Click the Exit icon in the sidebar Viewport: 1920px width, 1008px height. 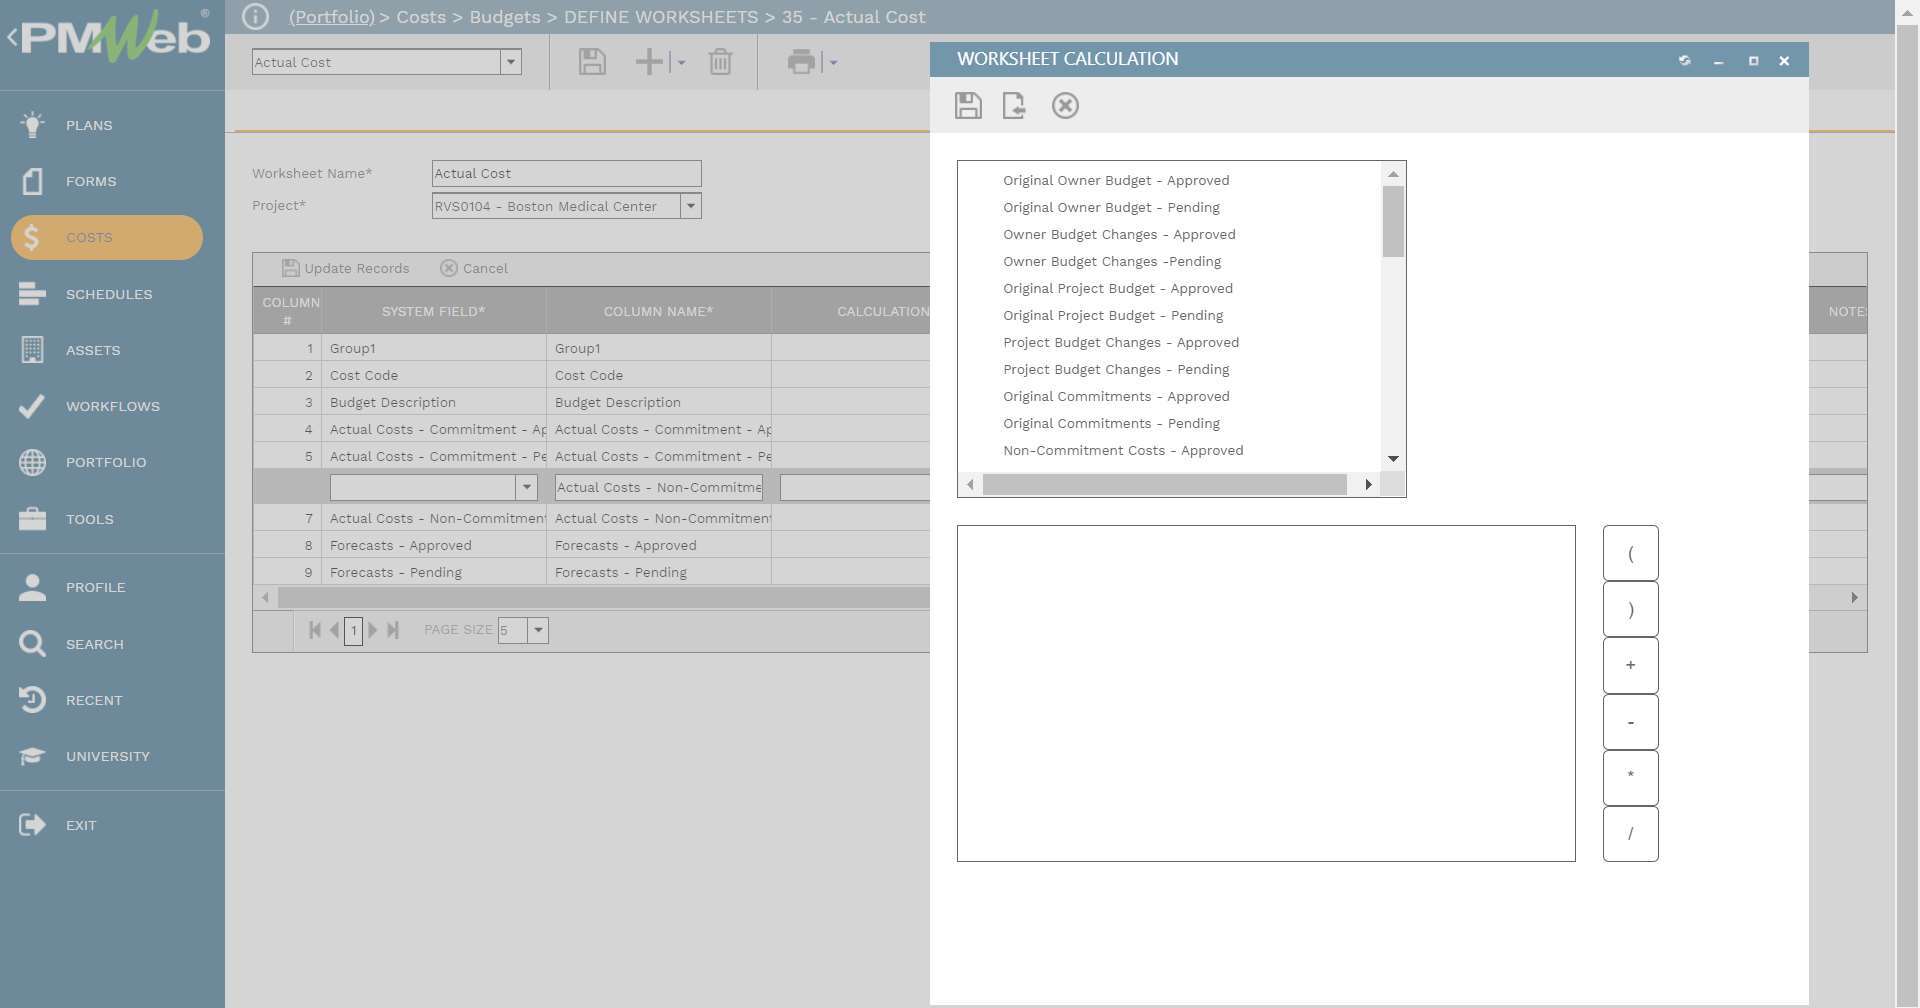click(x=32, y=825)
